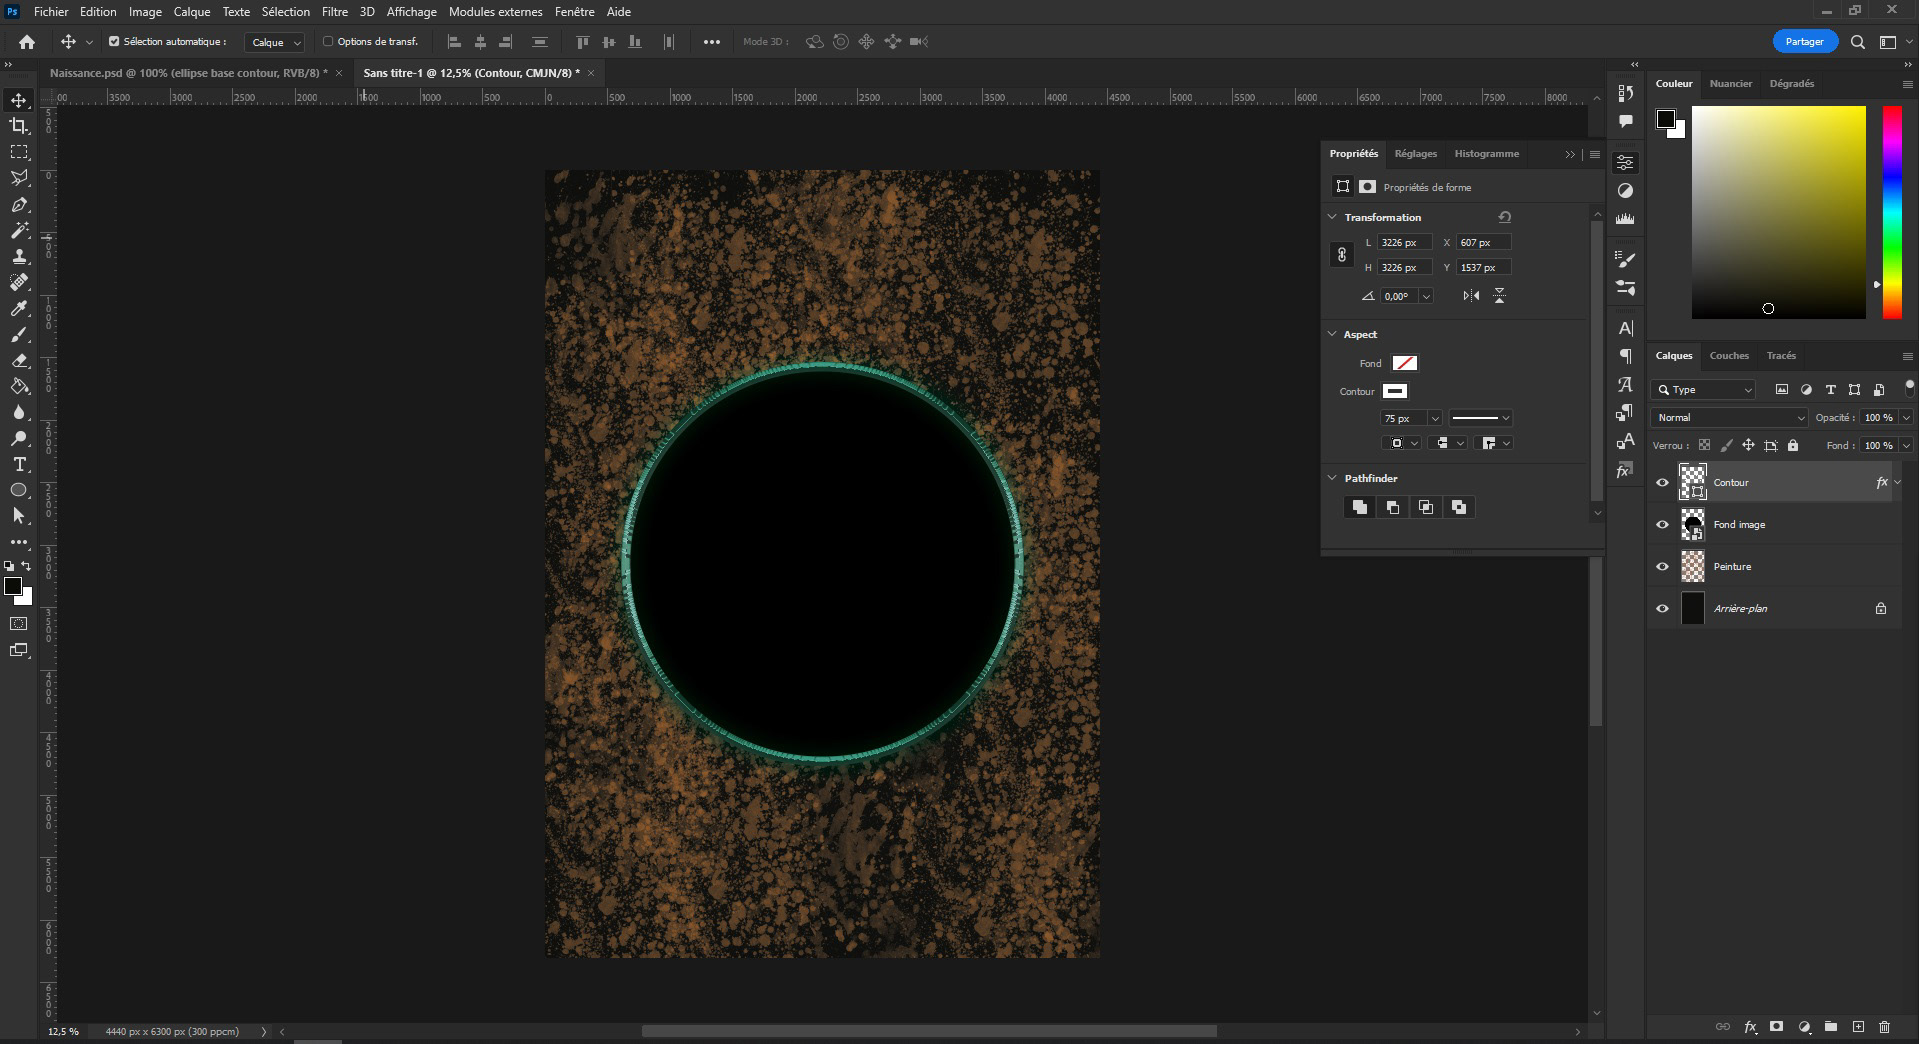Open the Filtre menu
Image resolution: width=1919 pixels, height=1044 pixels.
(x=335, y=12)
